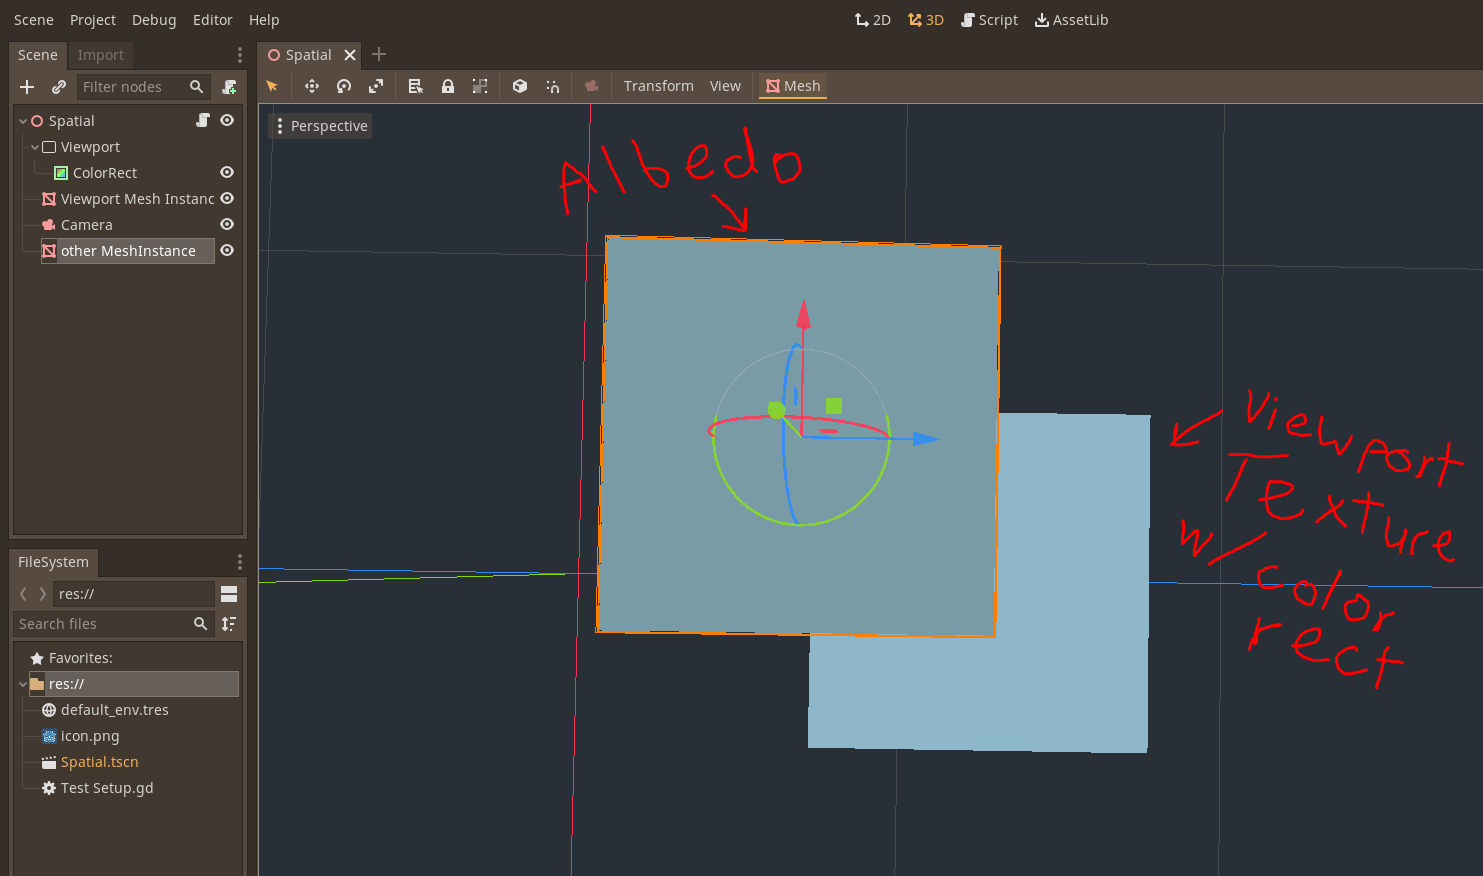Activate the Select mode tool
Image resolution: width=1483 pixels, height=876 pixels.
[x=272, y=86]
